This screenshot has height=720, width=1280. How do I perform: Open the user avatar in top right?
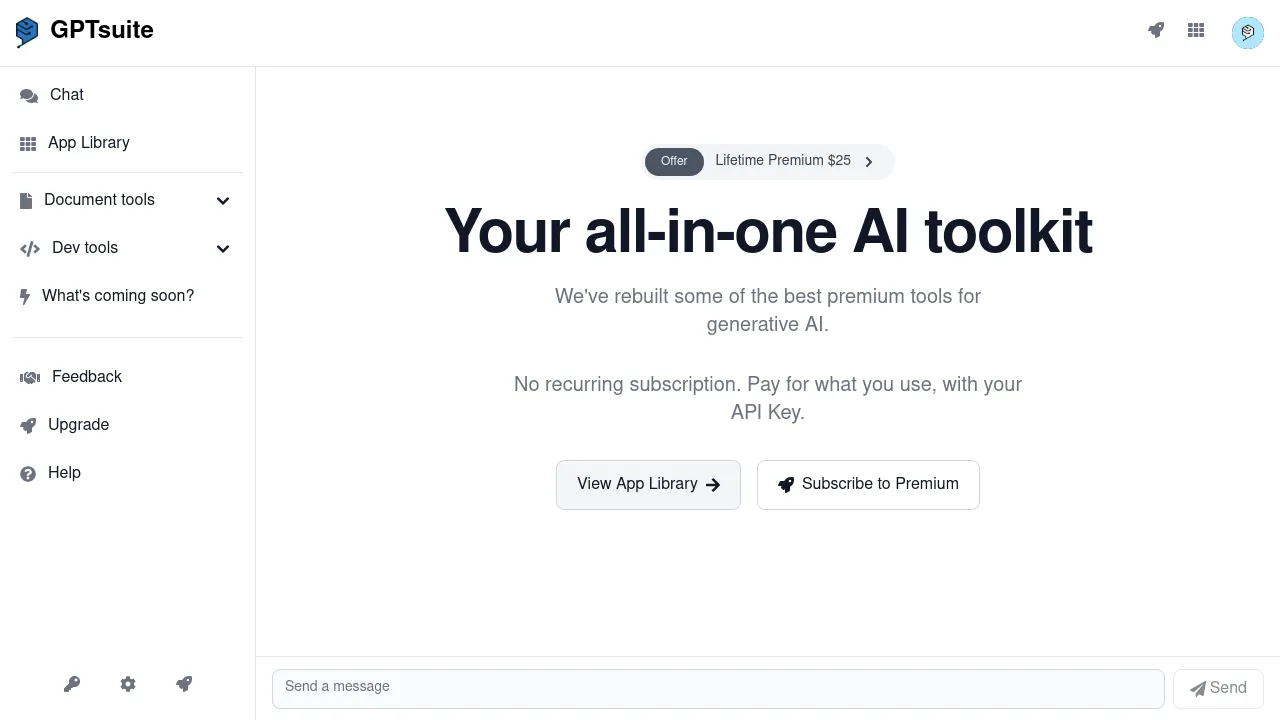pos(1247,32)
